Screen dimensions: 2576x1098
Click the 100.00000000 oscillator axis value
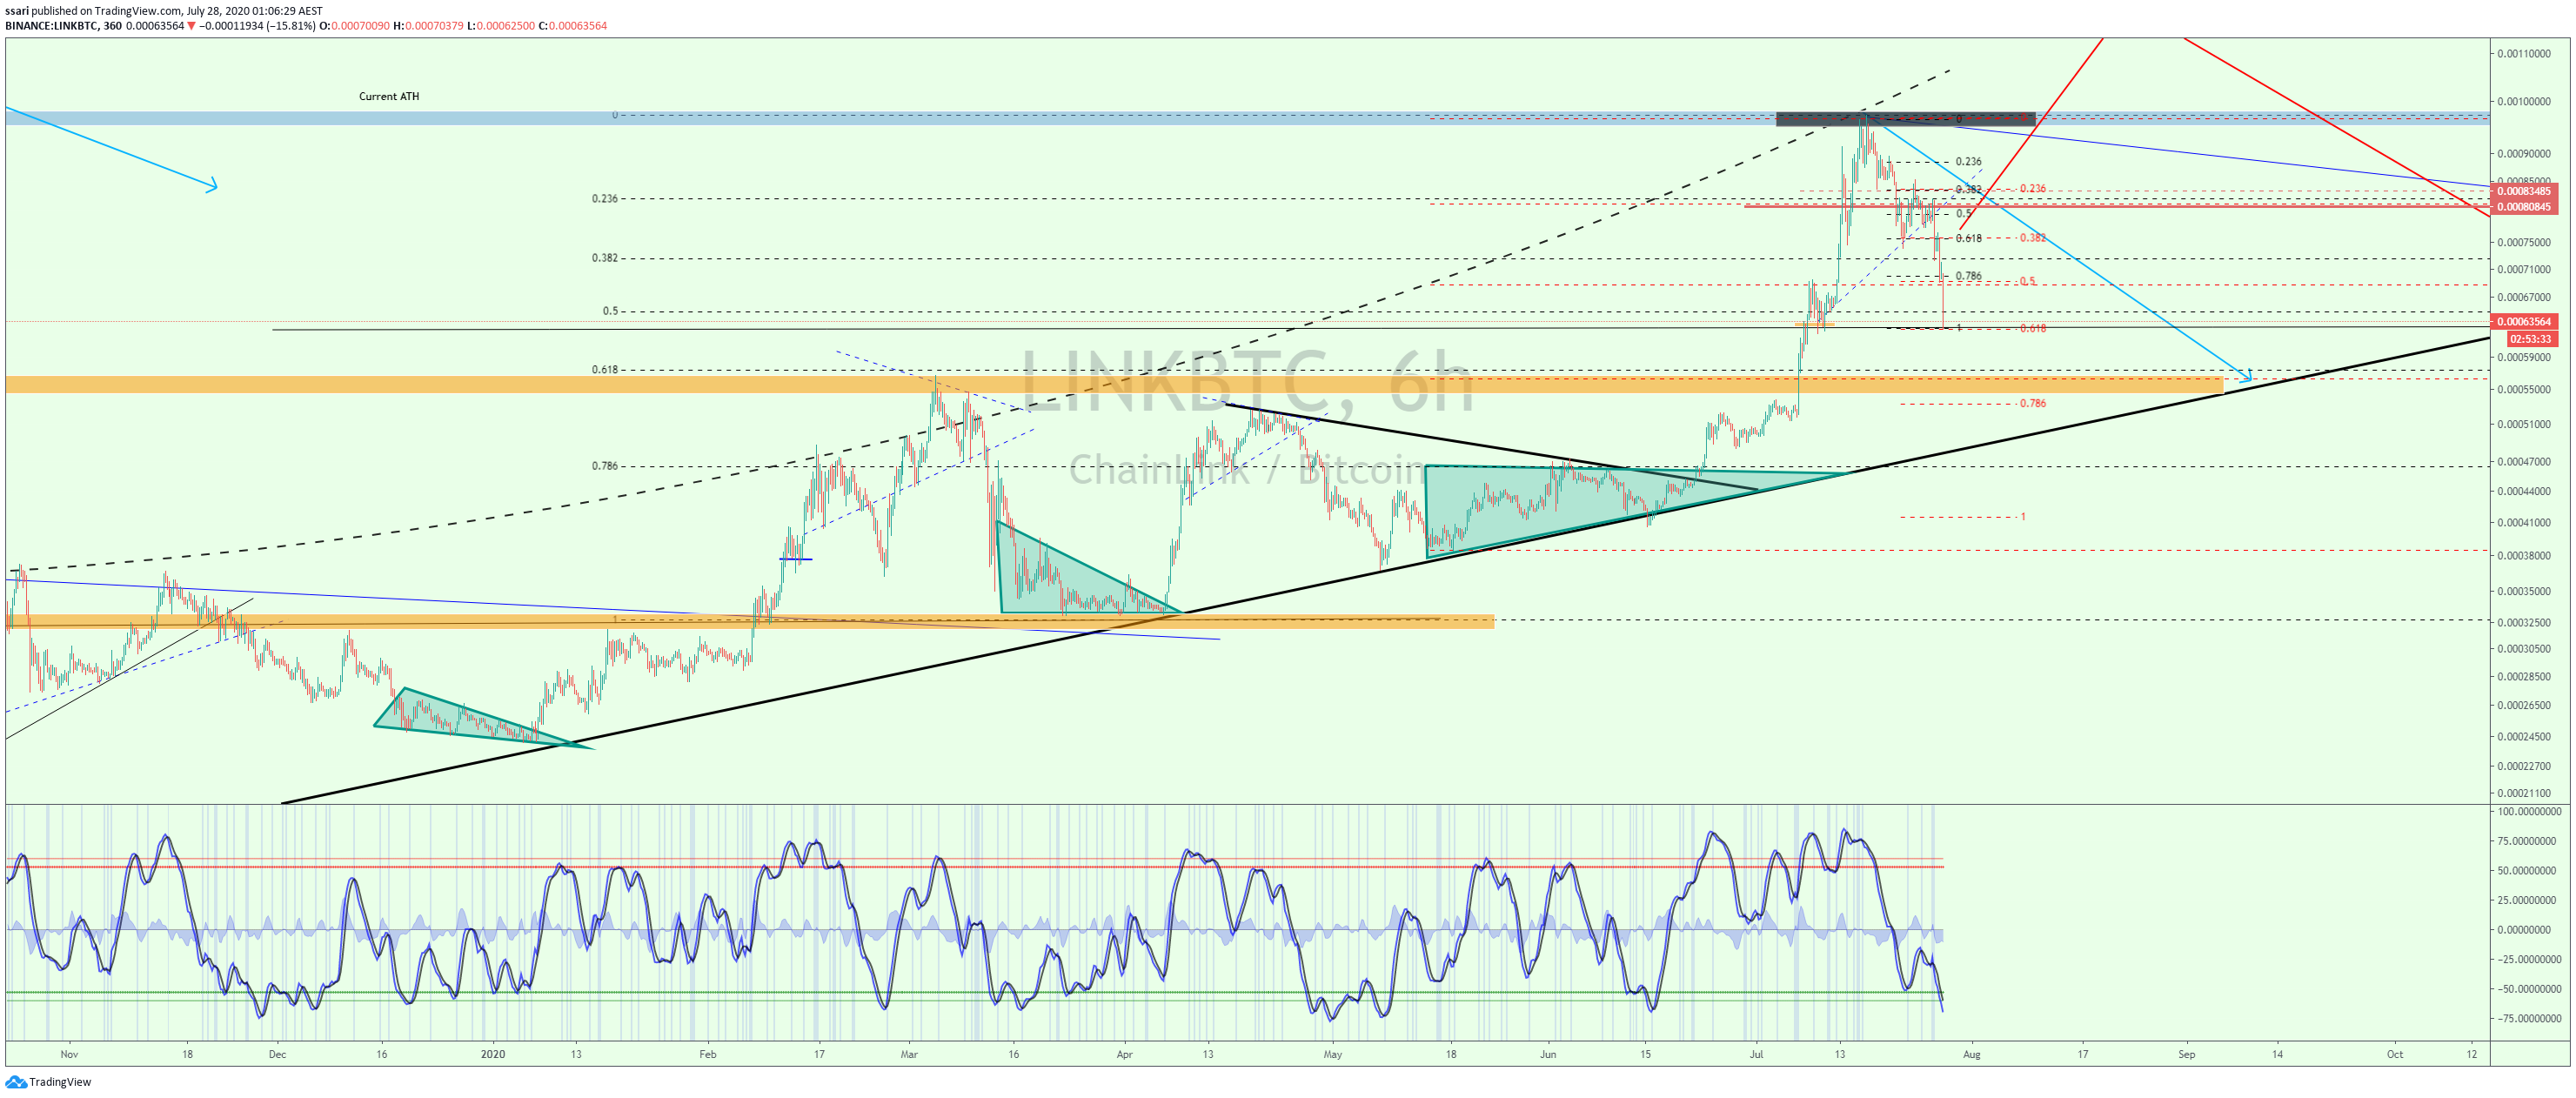pyautogui.click(x=2530, y=812)
